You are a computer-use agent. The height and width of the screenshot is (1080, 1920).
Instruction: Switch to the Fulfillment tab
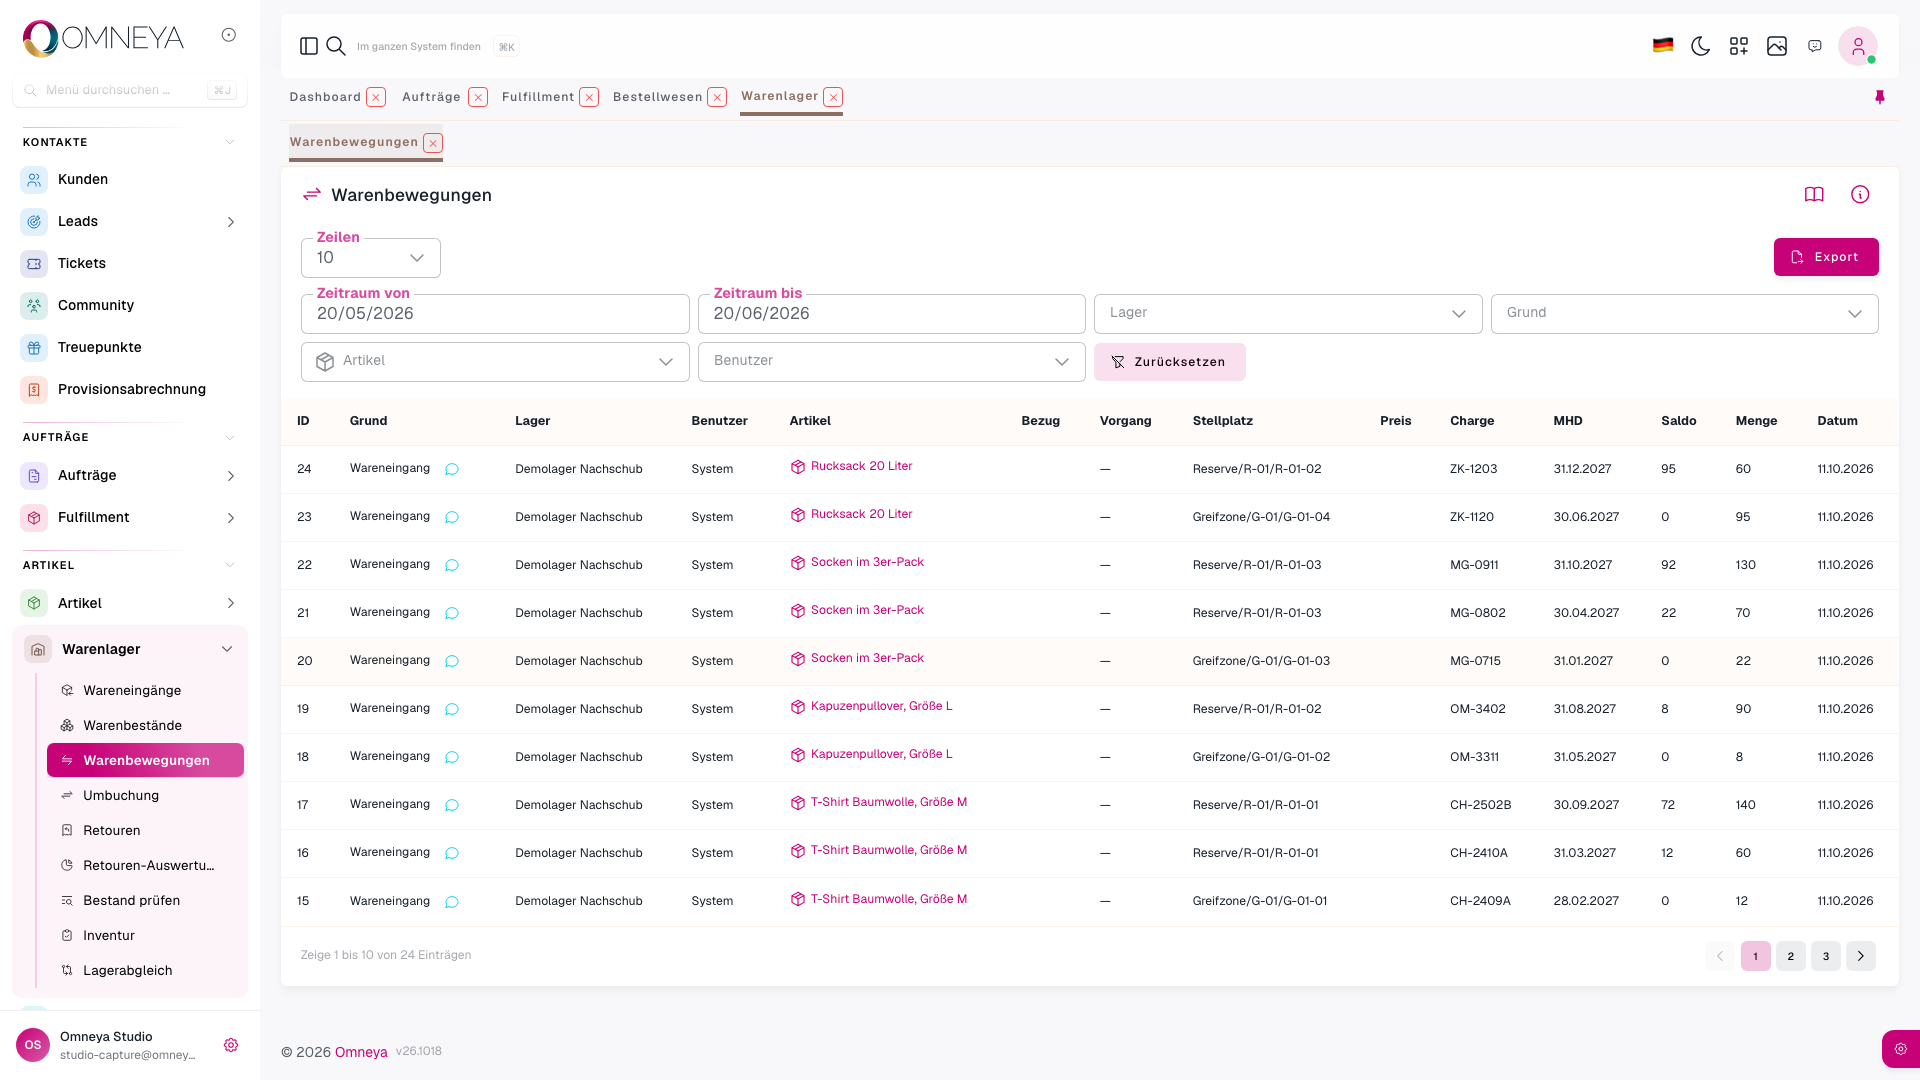coord(538,97)
